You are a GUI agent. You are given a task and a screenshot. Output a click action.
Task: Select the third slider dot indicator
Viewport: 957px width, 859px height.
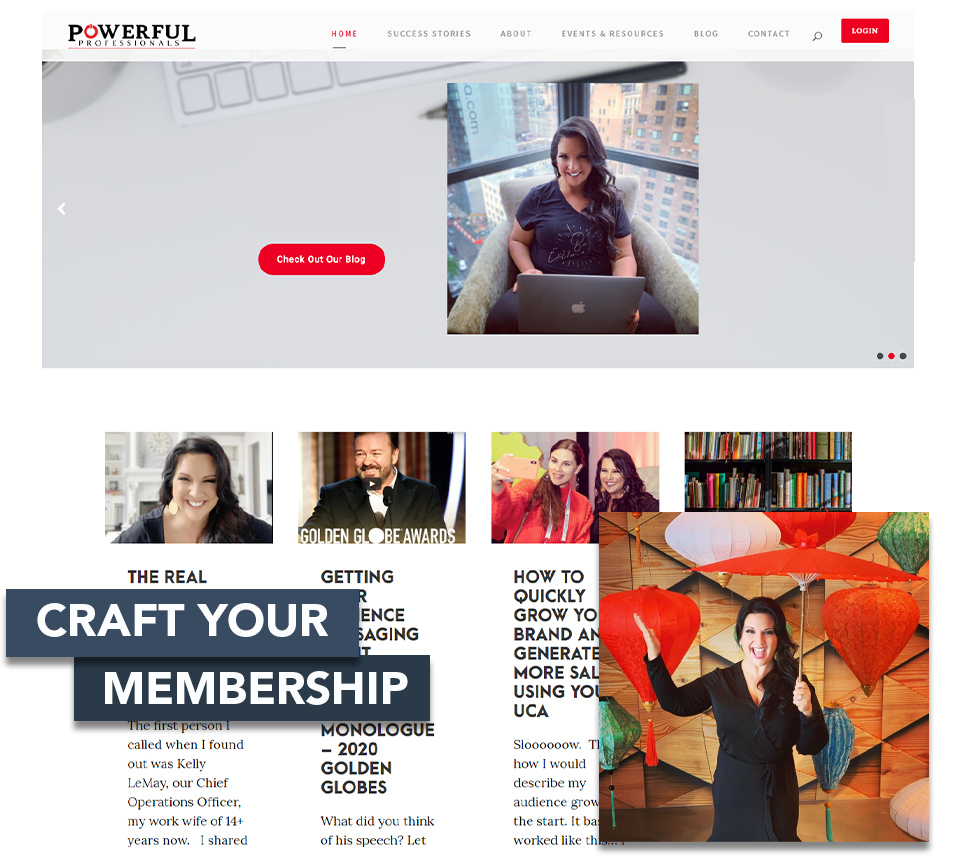903,356
